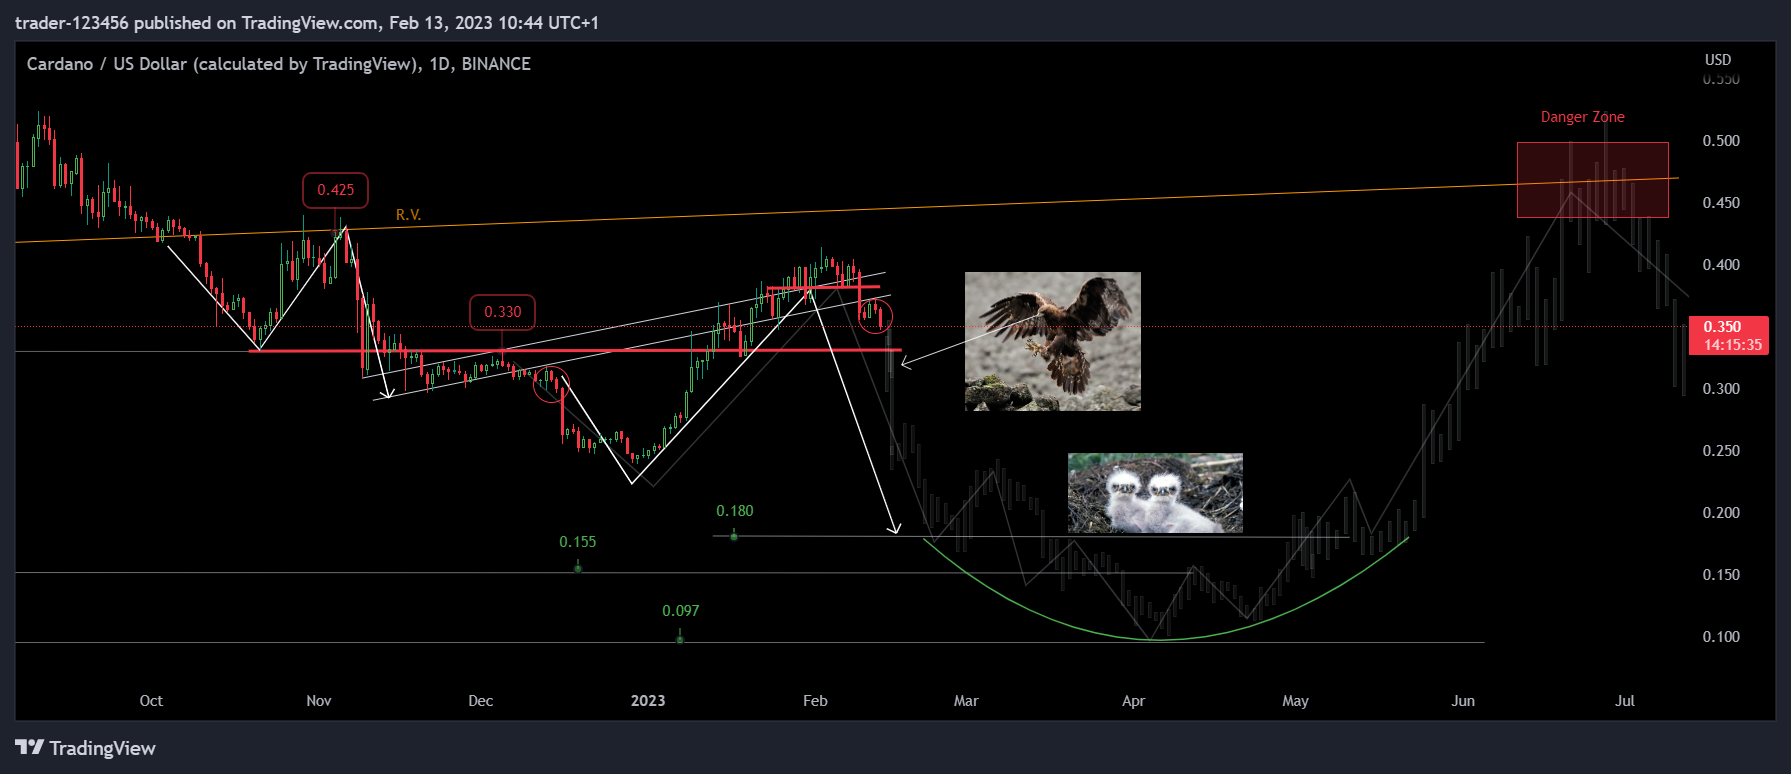Click the 0.450 price axis value

(x=1721, y=203)
